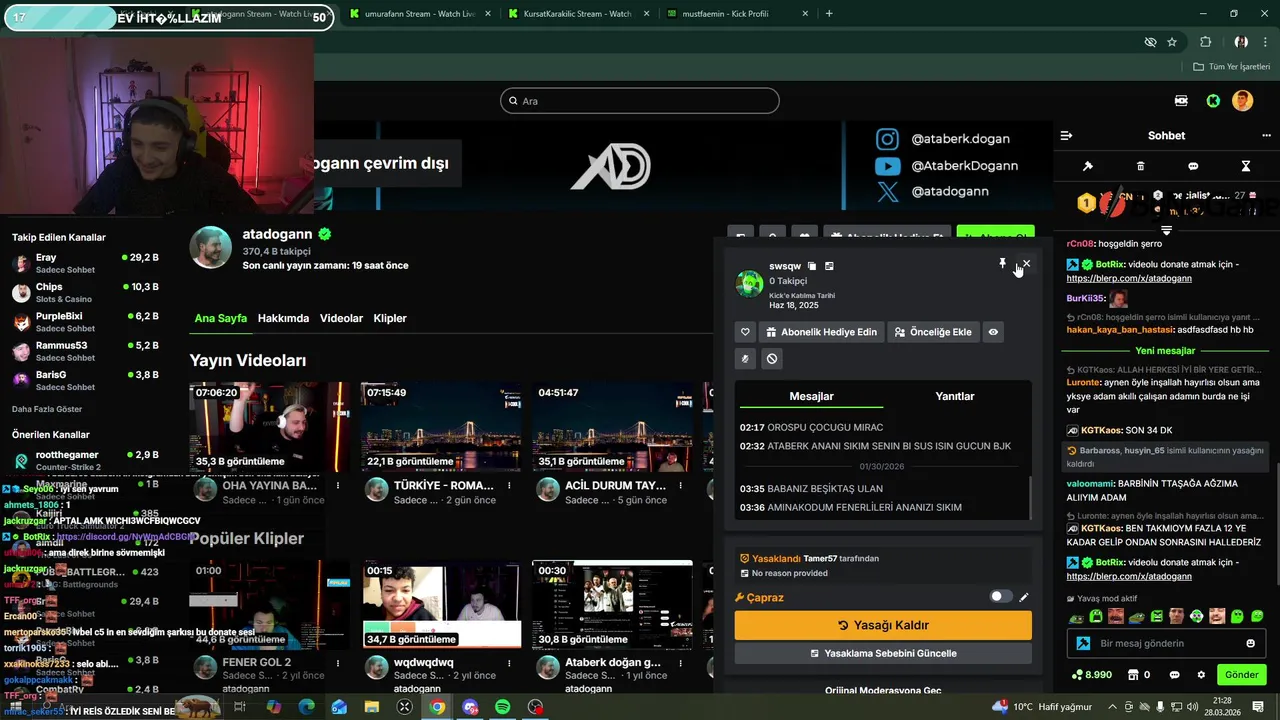
Task: Click Yasaklama Sebebini Güncelle button
Action: [883, 653]
